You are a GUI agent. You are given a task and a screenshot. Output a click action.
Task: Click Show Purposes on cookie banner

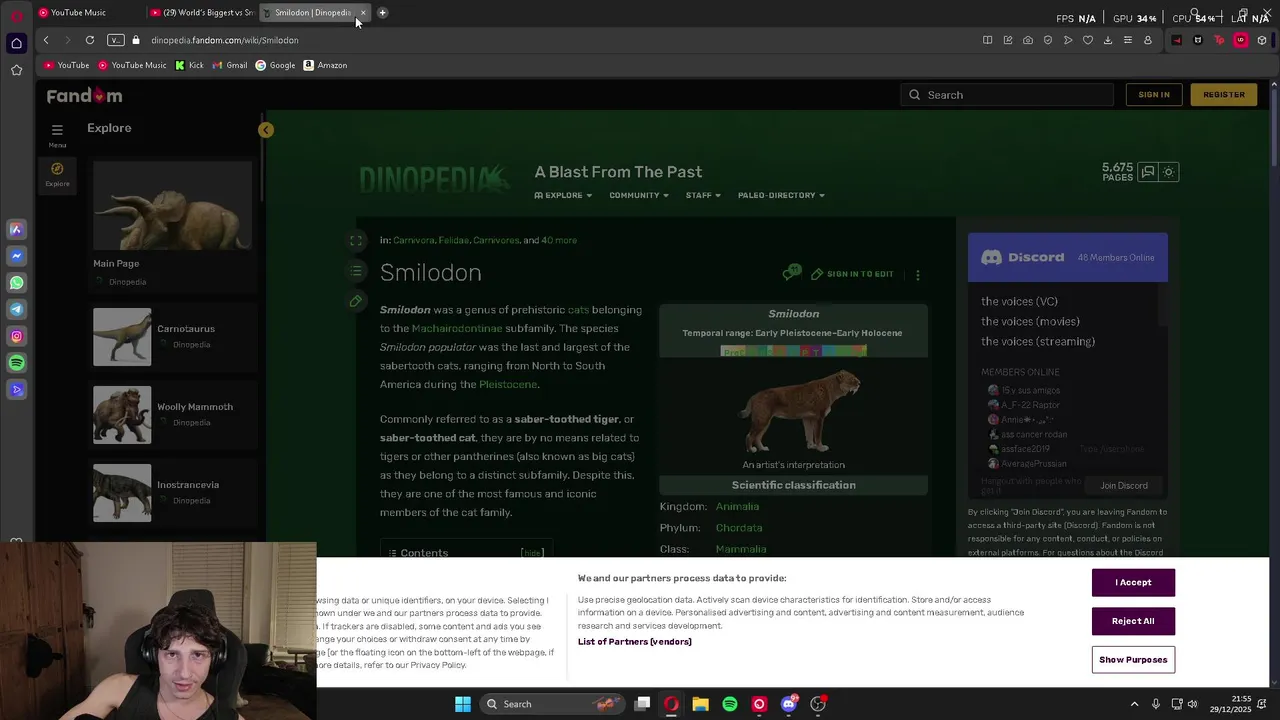pyautogui.click(x=1133, y=660)
